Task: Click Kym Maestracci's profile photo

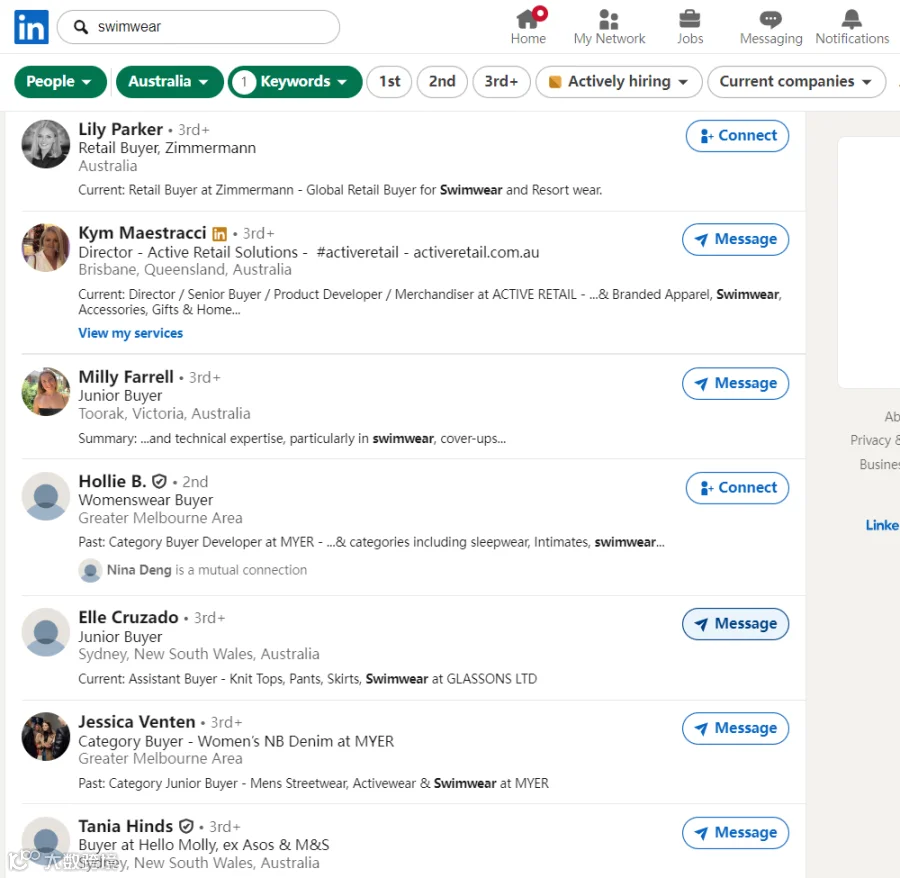Action: tap(46, 247)
